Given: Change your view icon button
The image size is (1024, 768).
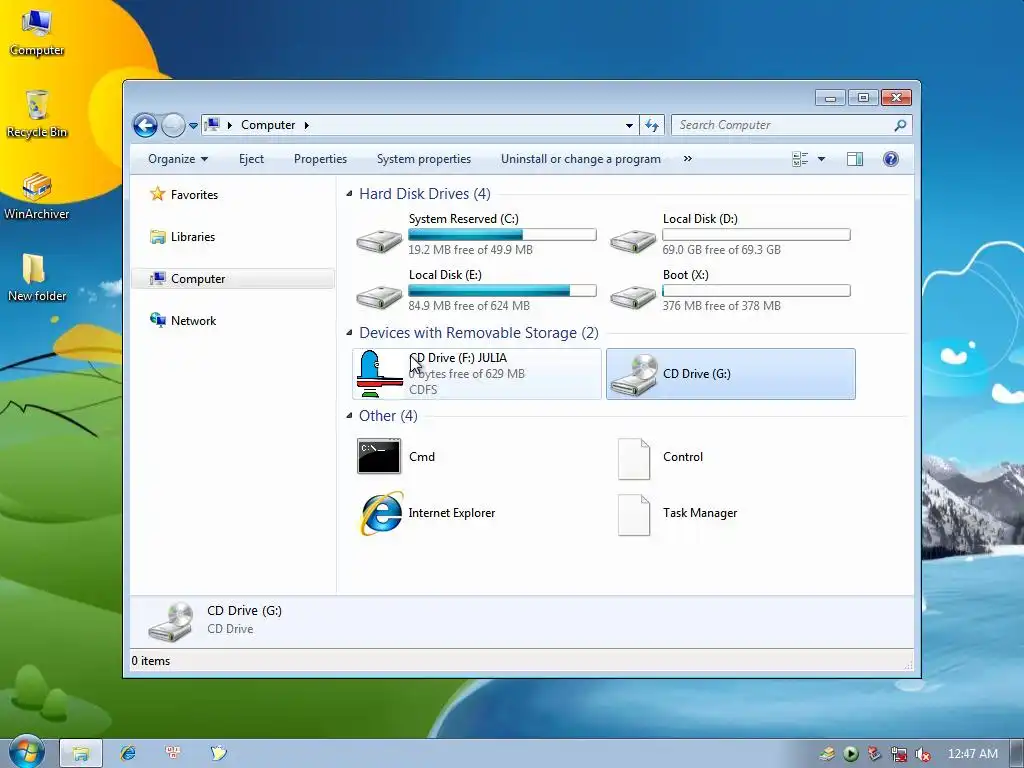Looking at the screenshot, I should 800,159.
